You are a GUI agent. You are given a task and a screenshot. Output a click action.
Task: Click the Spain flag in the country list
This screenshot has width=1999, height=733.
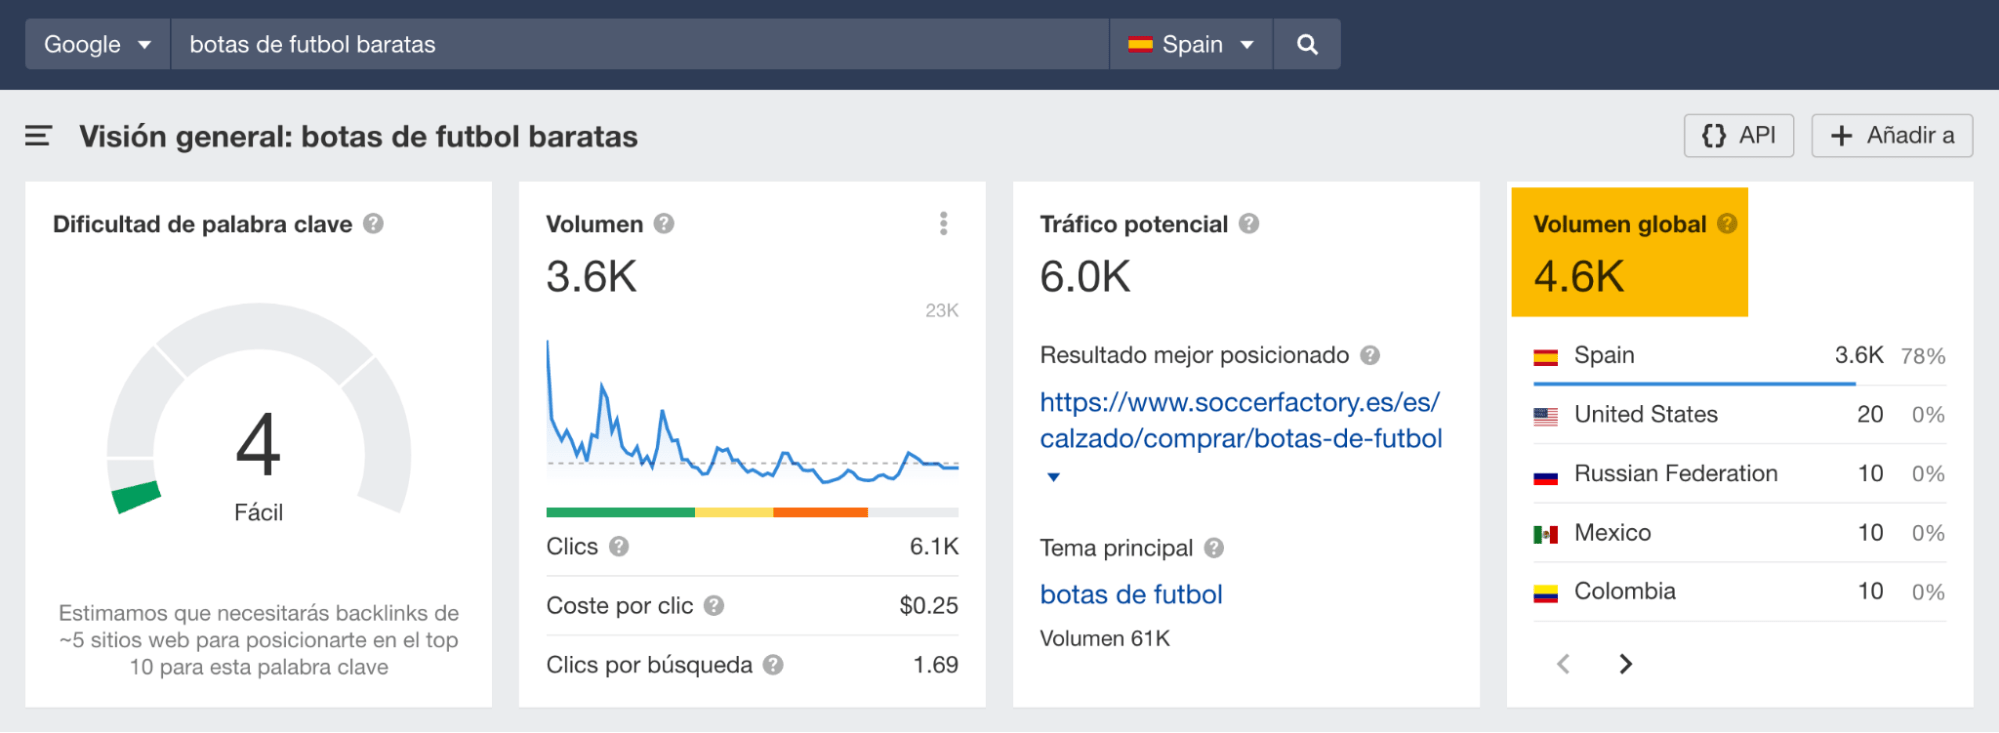click(1545, 355)
